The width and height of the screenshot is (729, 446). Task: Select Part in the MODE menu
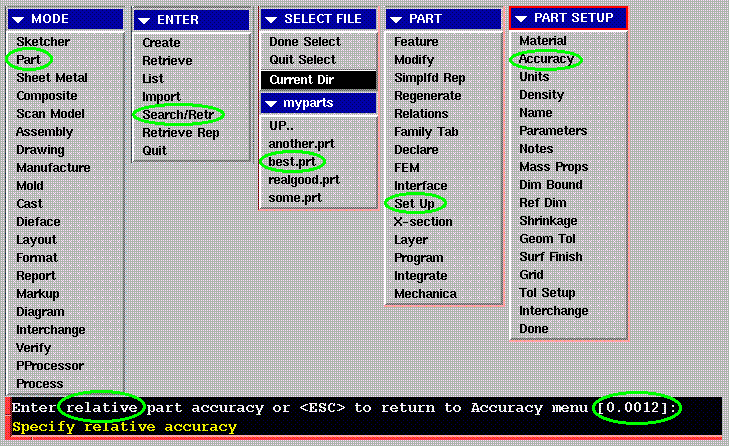tap(28, 60)
